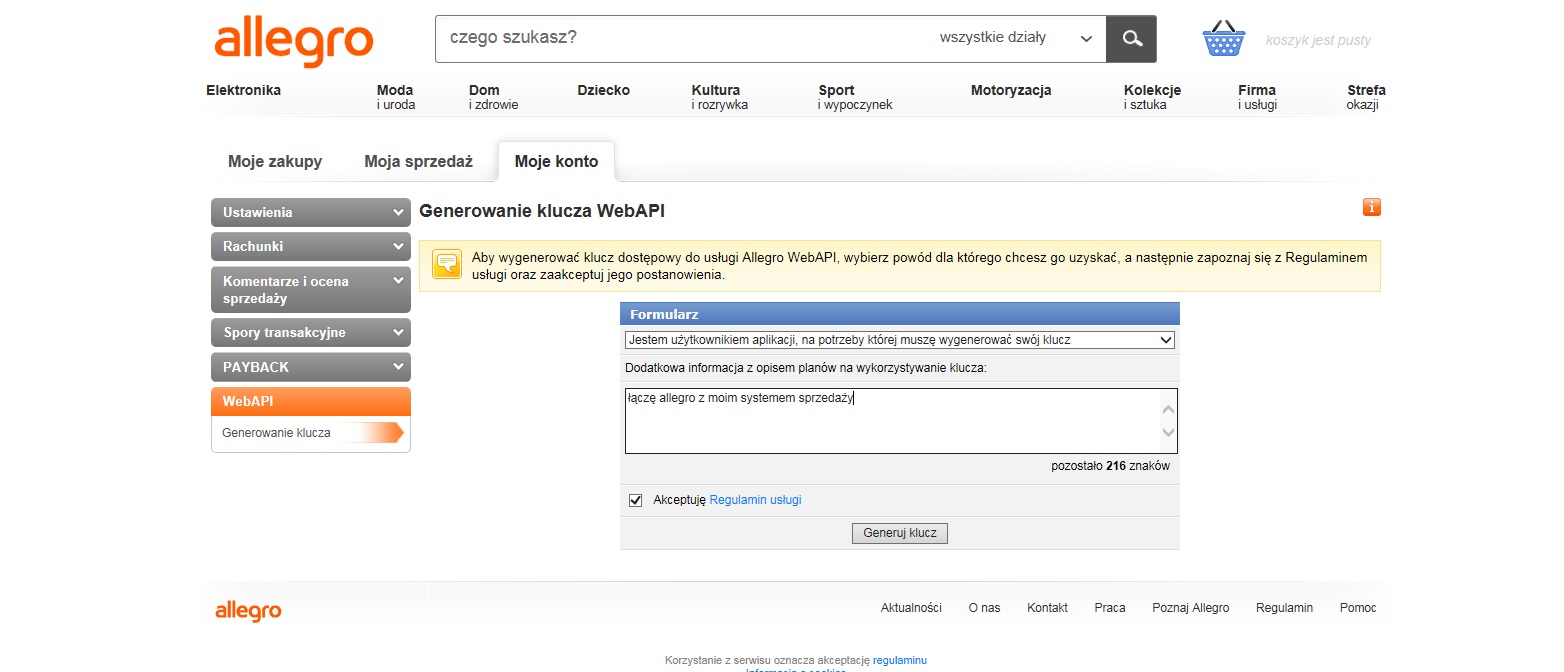This screenshot has height=672, width=1564.
Task: Click the O nas footer link
Action: [x=984, y=608]
